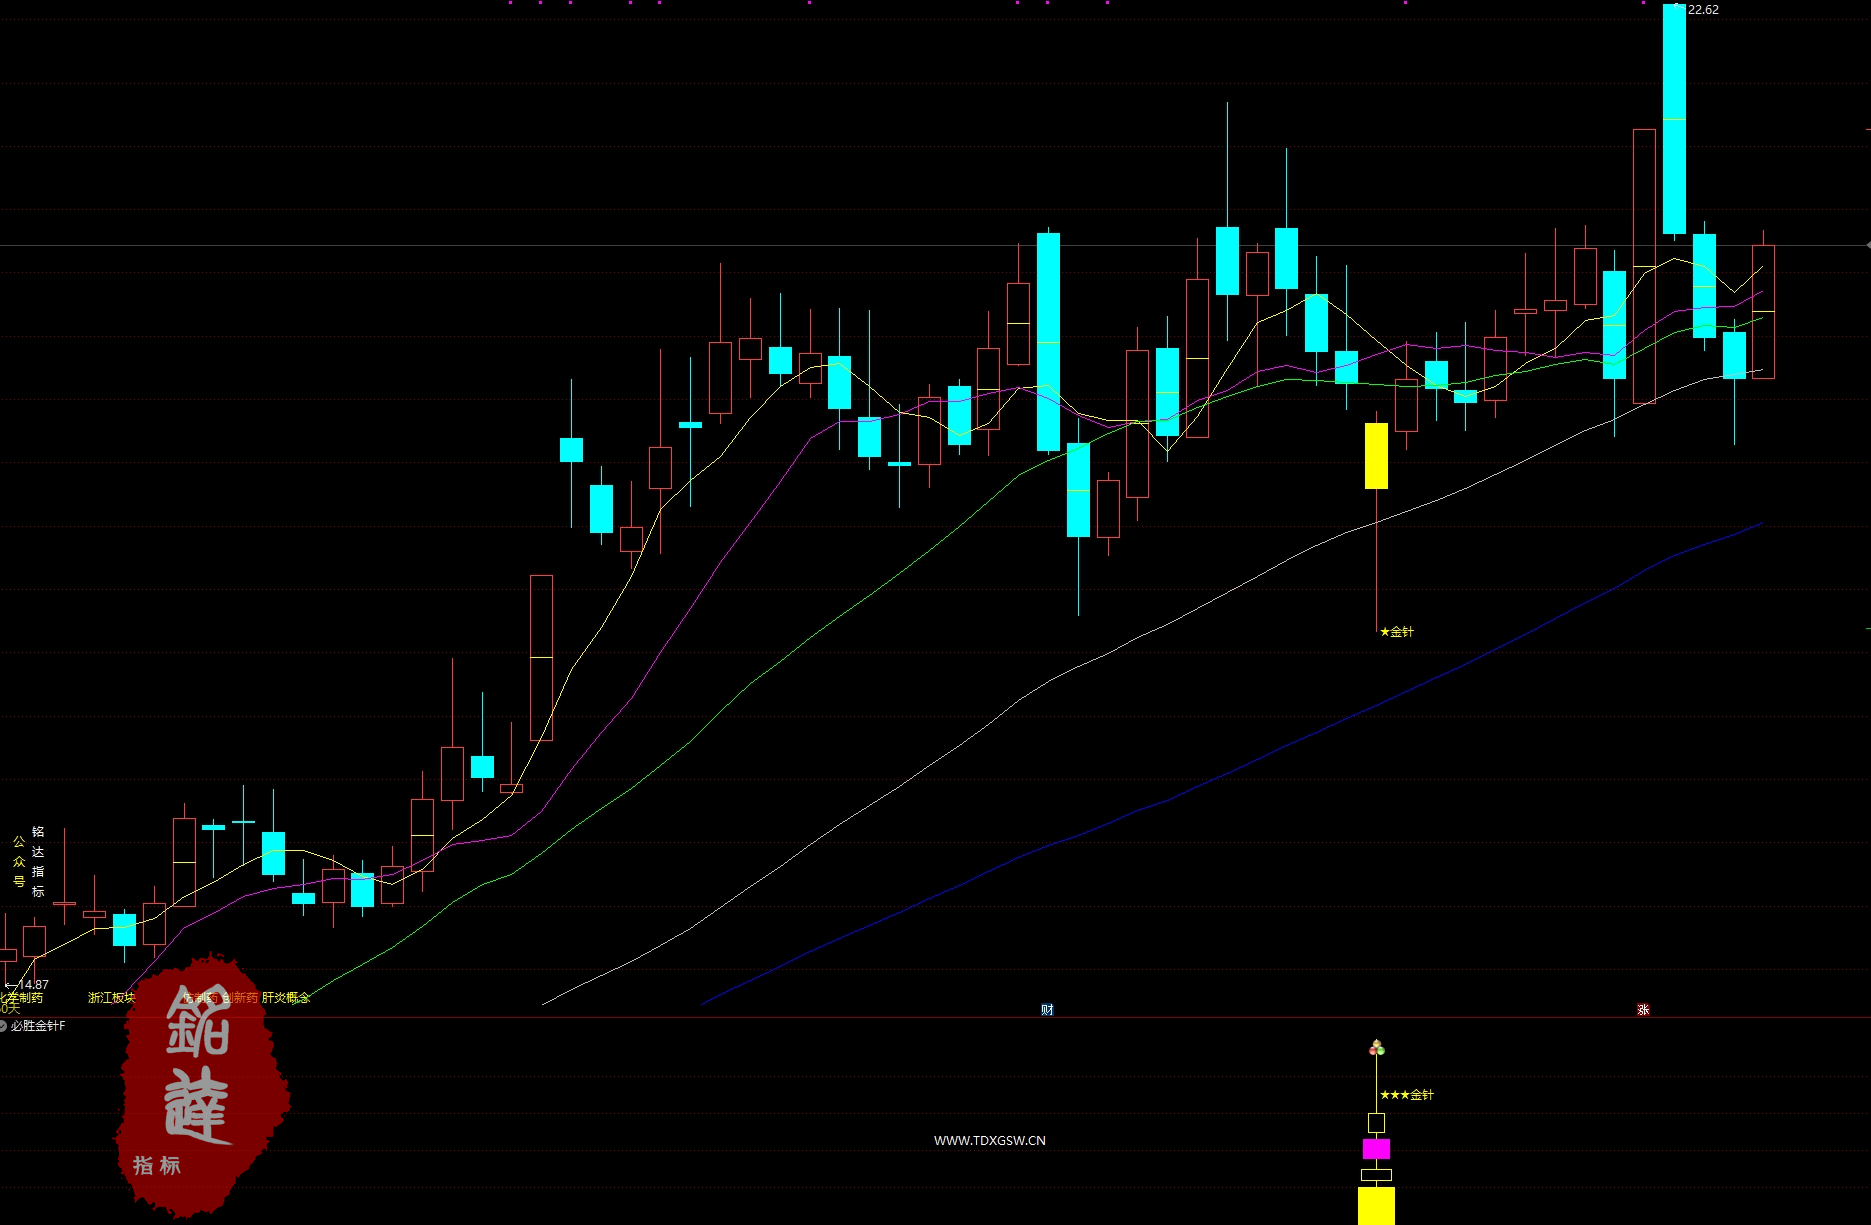Click the large yellow bar at indicator bottom
The width and height of the screenshot is (1871, 1225).
1376,1204
